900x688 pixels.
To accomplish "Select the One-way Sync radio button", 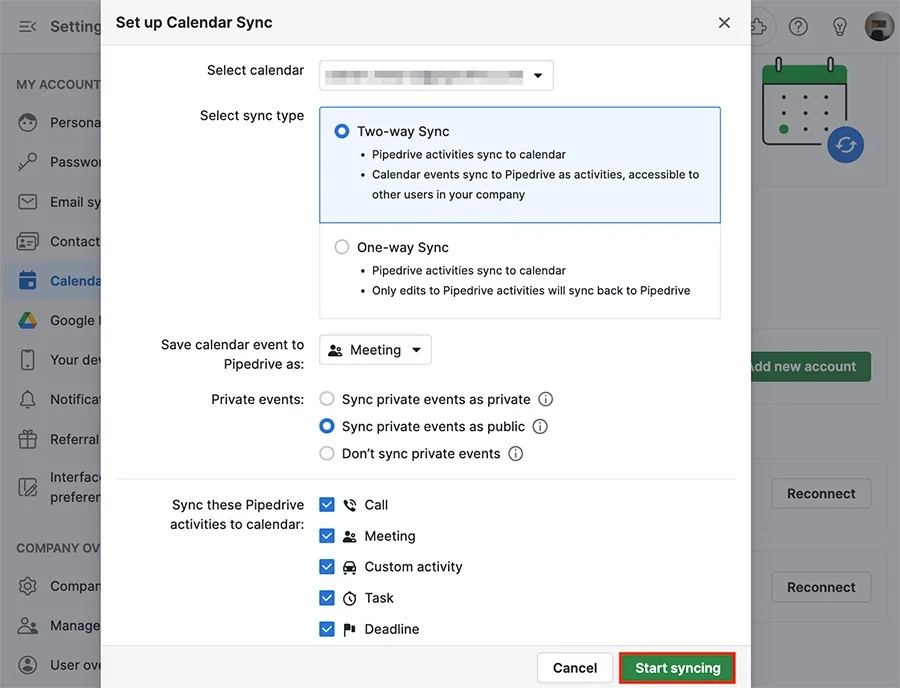I will pyautogui.click(x=342, y=247).
